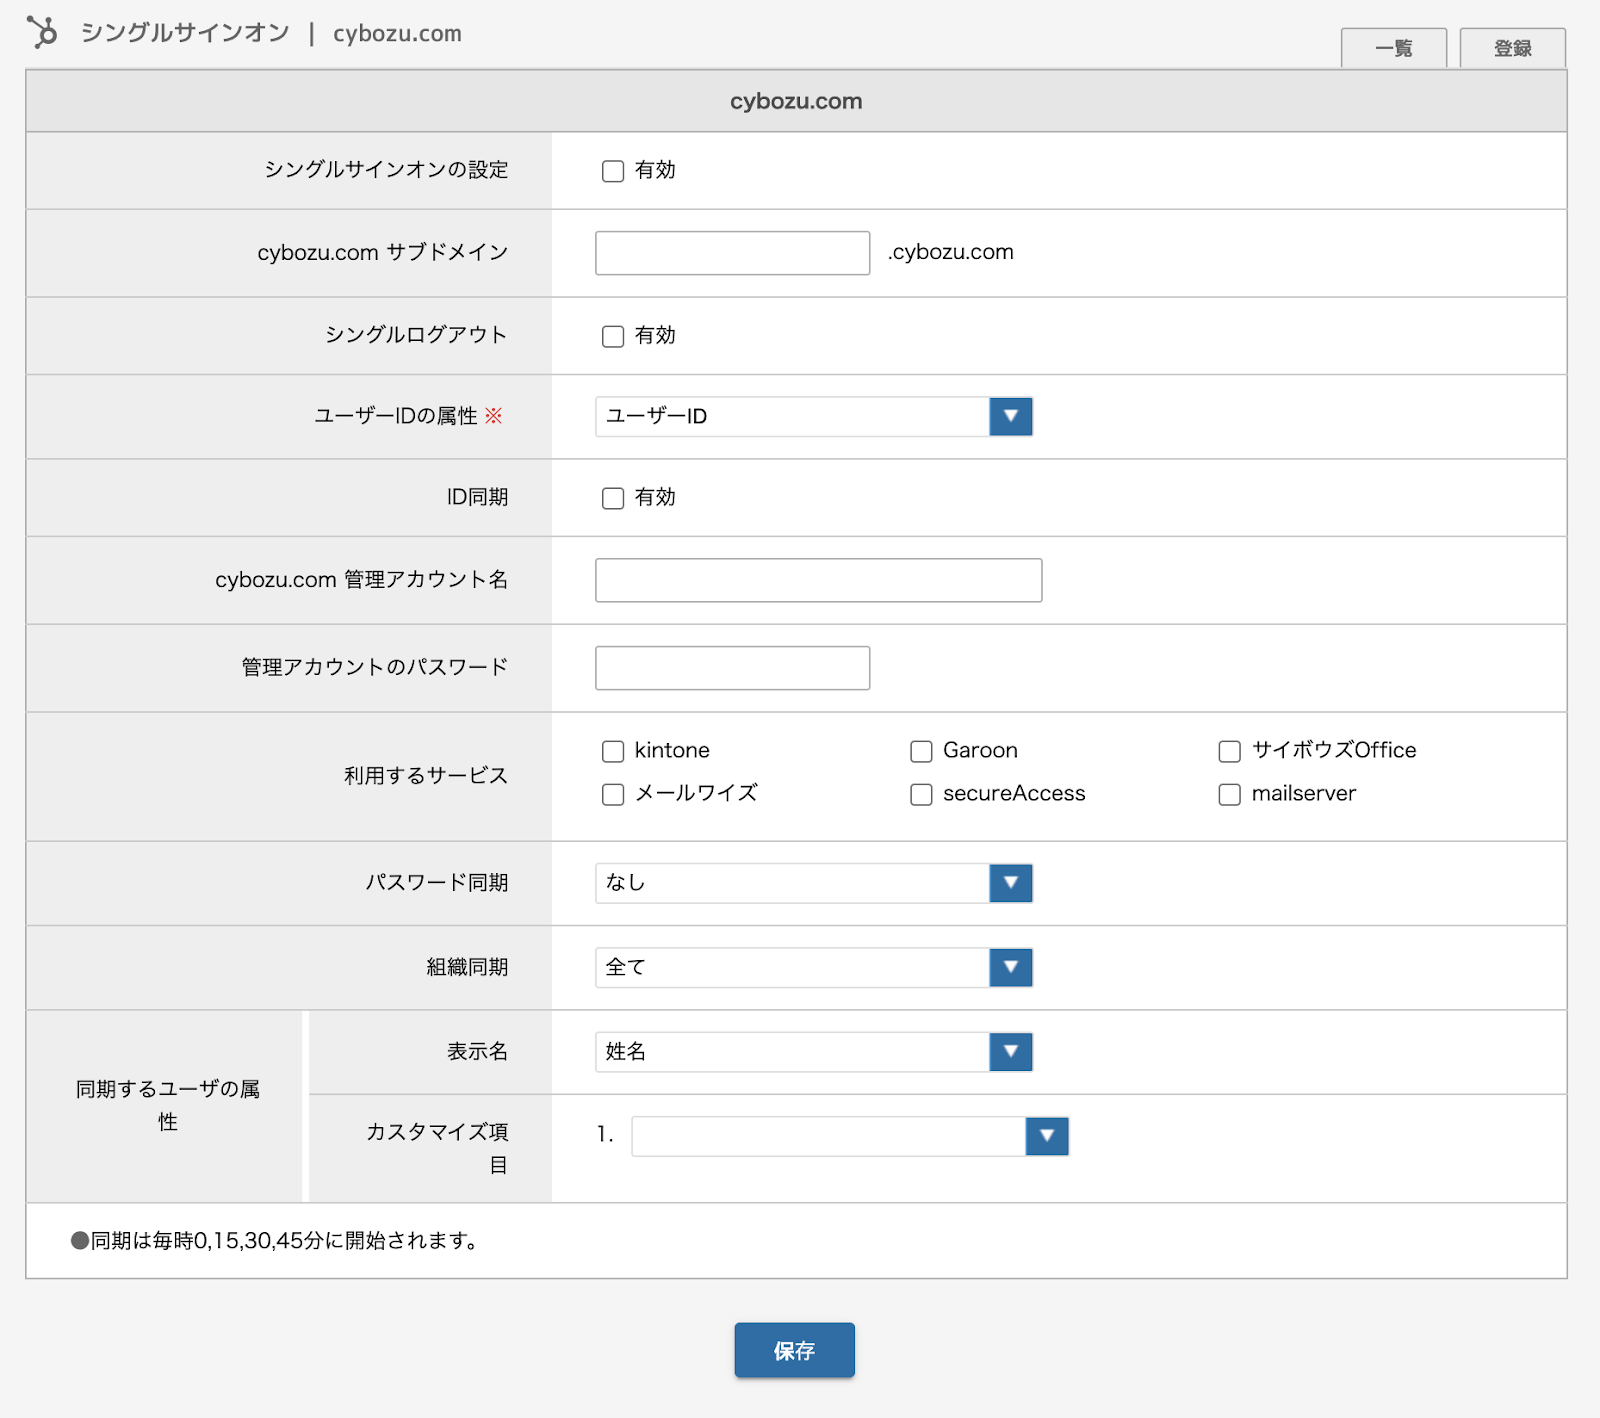Check the メールワイズ service checkbox
The width and height of the screenshot is (1600, 1418).
[x=613, y=794]
